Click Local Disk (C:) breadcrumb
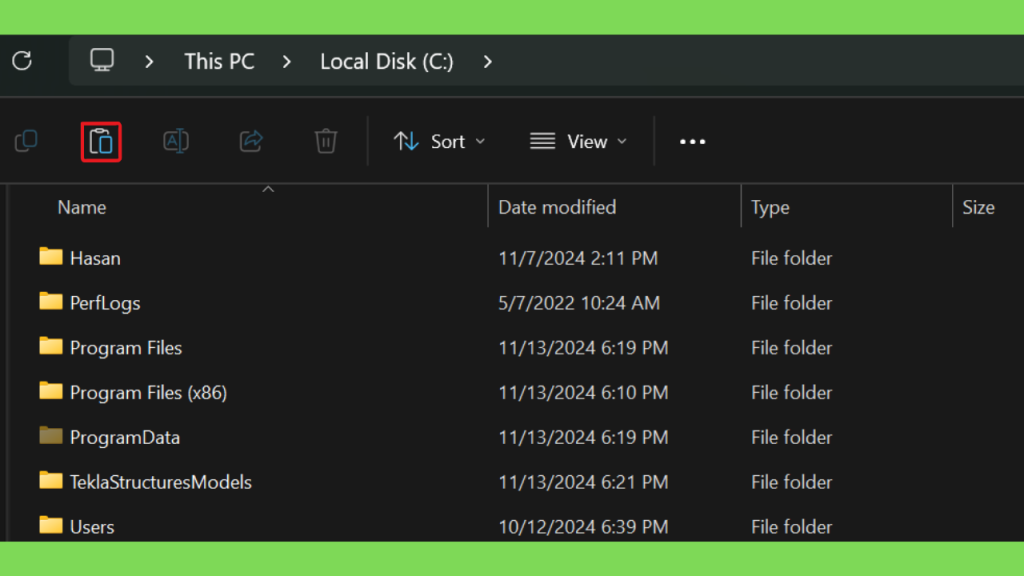1024x576 pixels. 387,61
